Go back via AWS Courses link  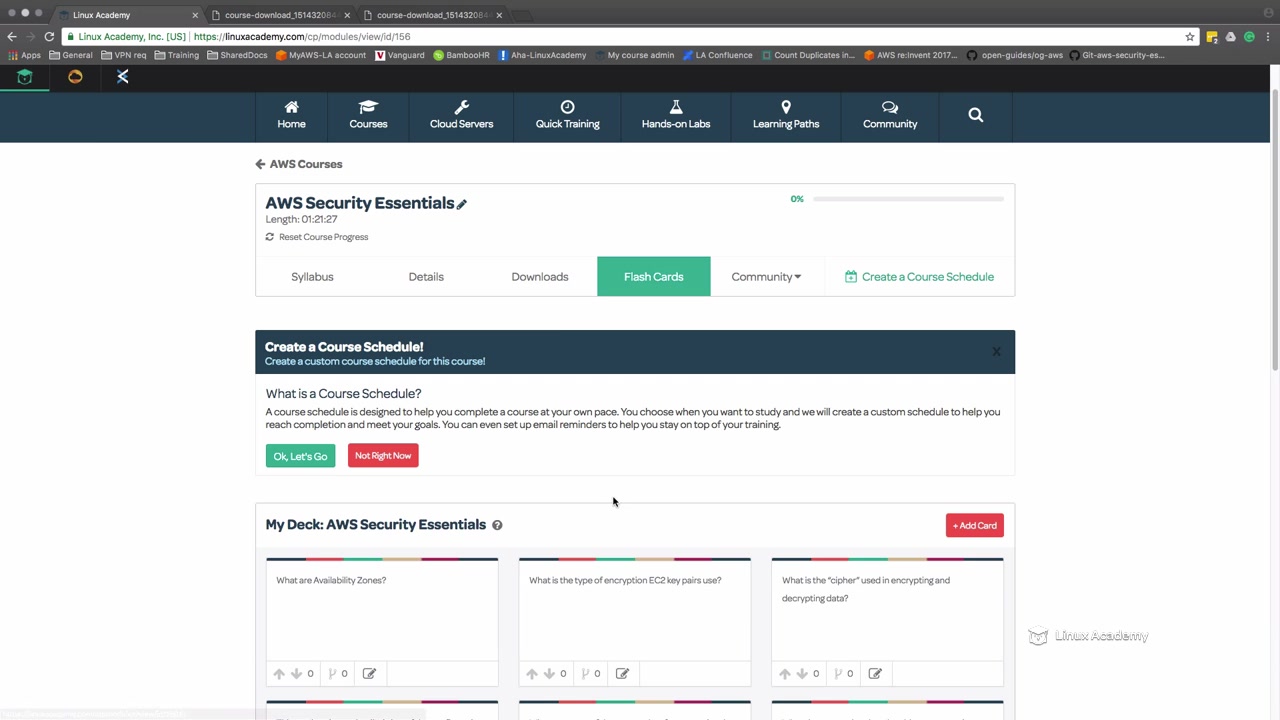[299, 164]
